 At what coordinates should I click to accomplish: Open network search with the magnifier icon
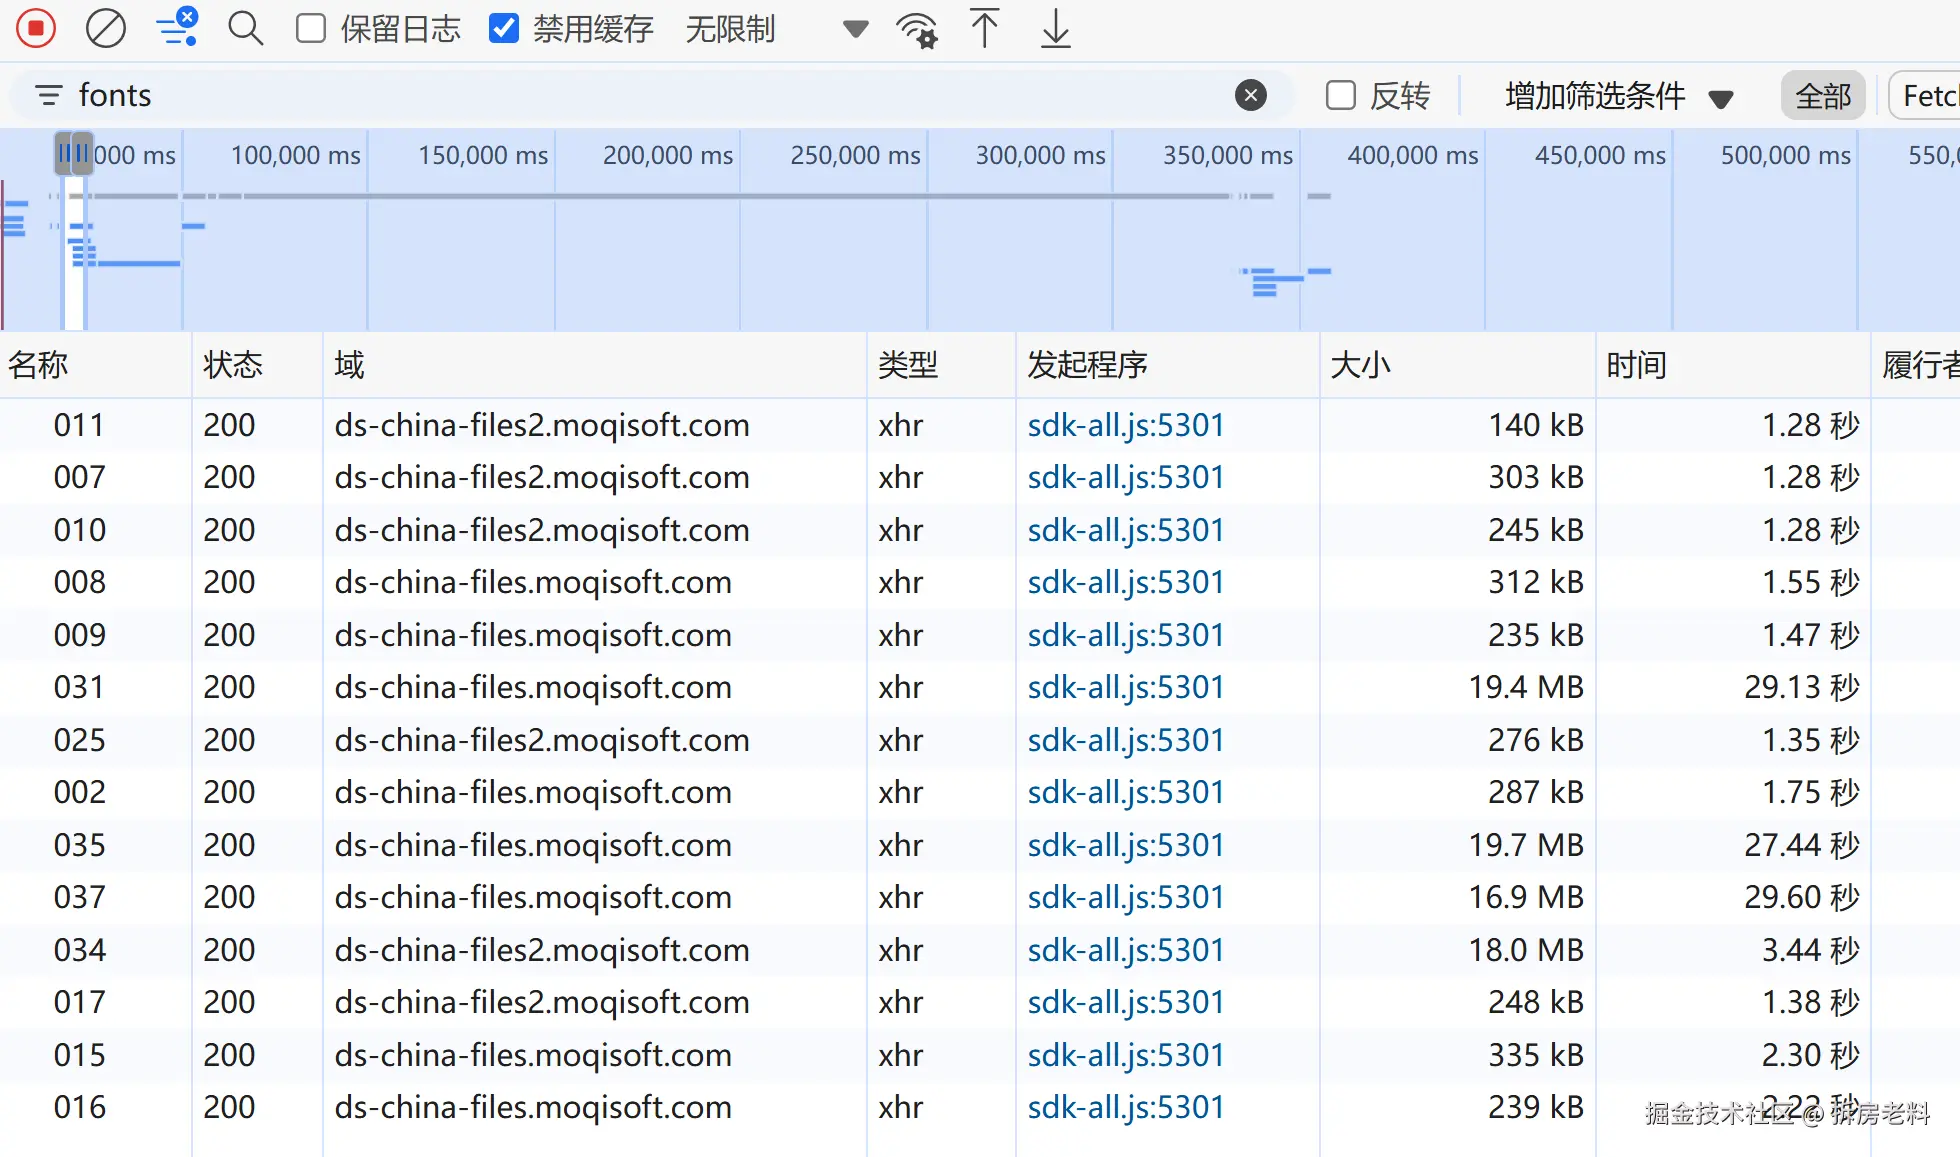click(245, 28)
